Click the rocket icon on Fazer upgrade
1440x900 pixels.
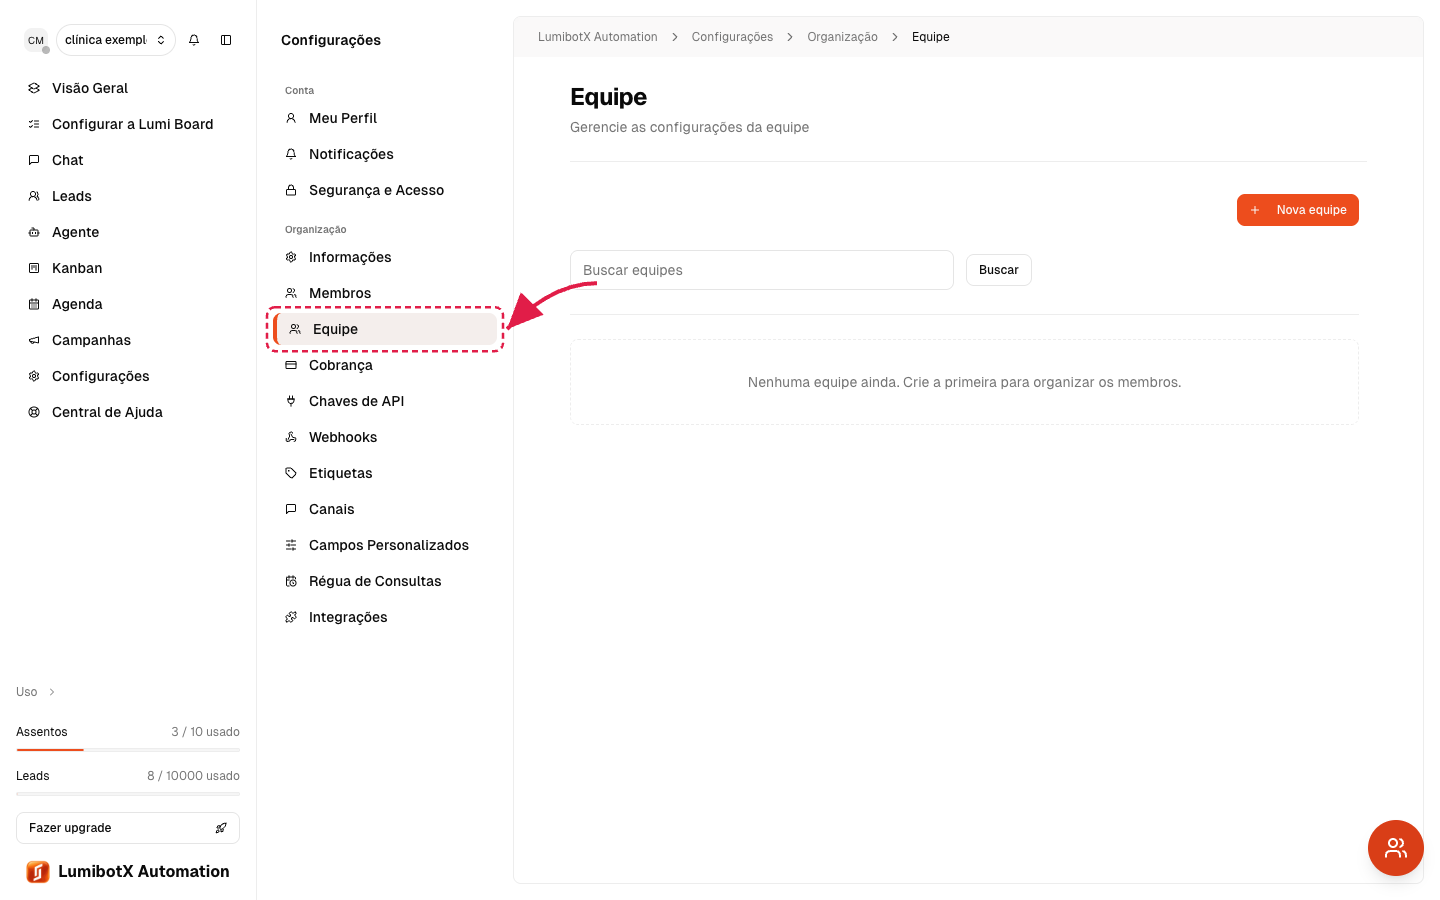click(x=221, y=828)
